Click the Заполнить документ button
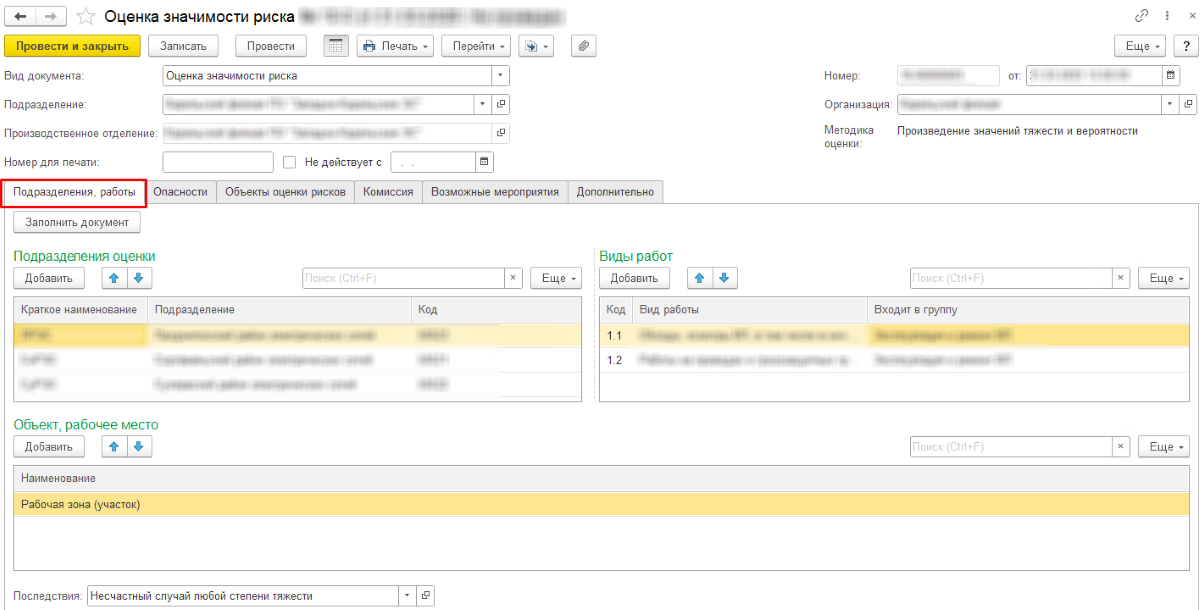The image size is (1200, 610). point(77,222)
